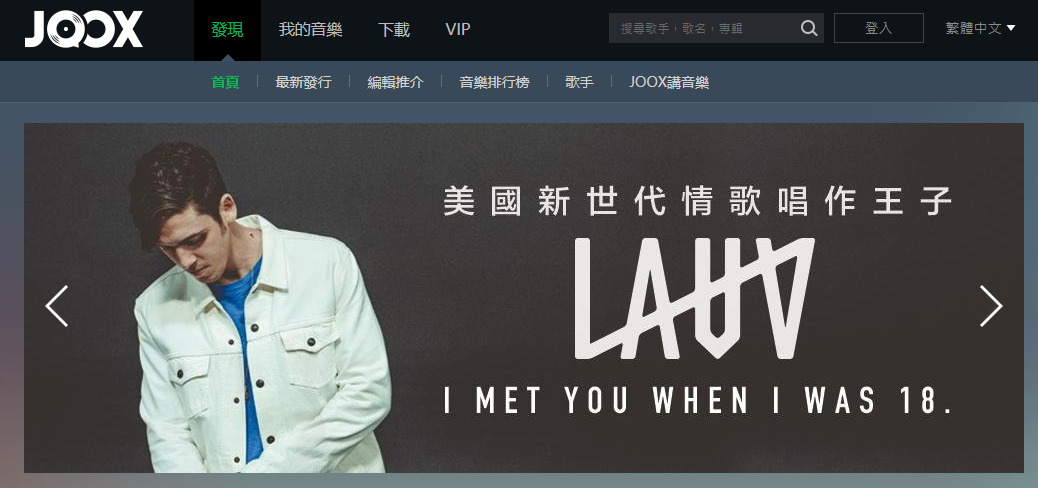Focus the 搜尋歌手，歌名，專輯 search field
1038x488 pixels.
703,28
